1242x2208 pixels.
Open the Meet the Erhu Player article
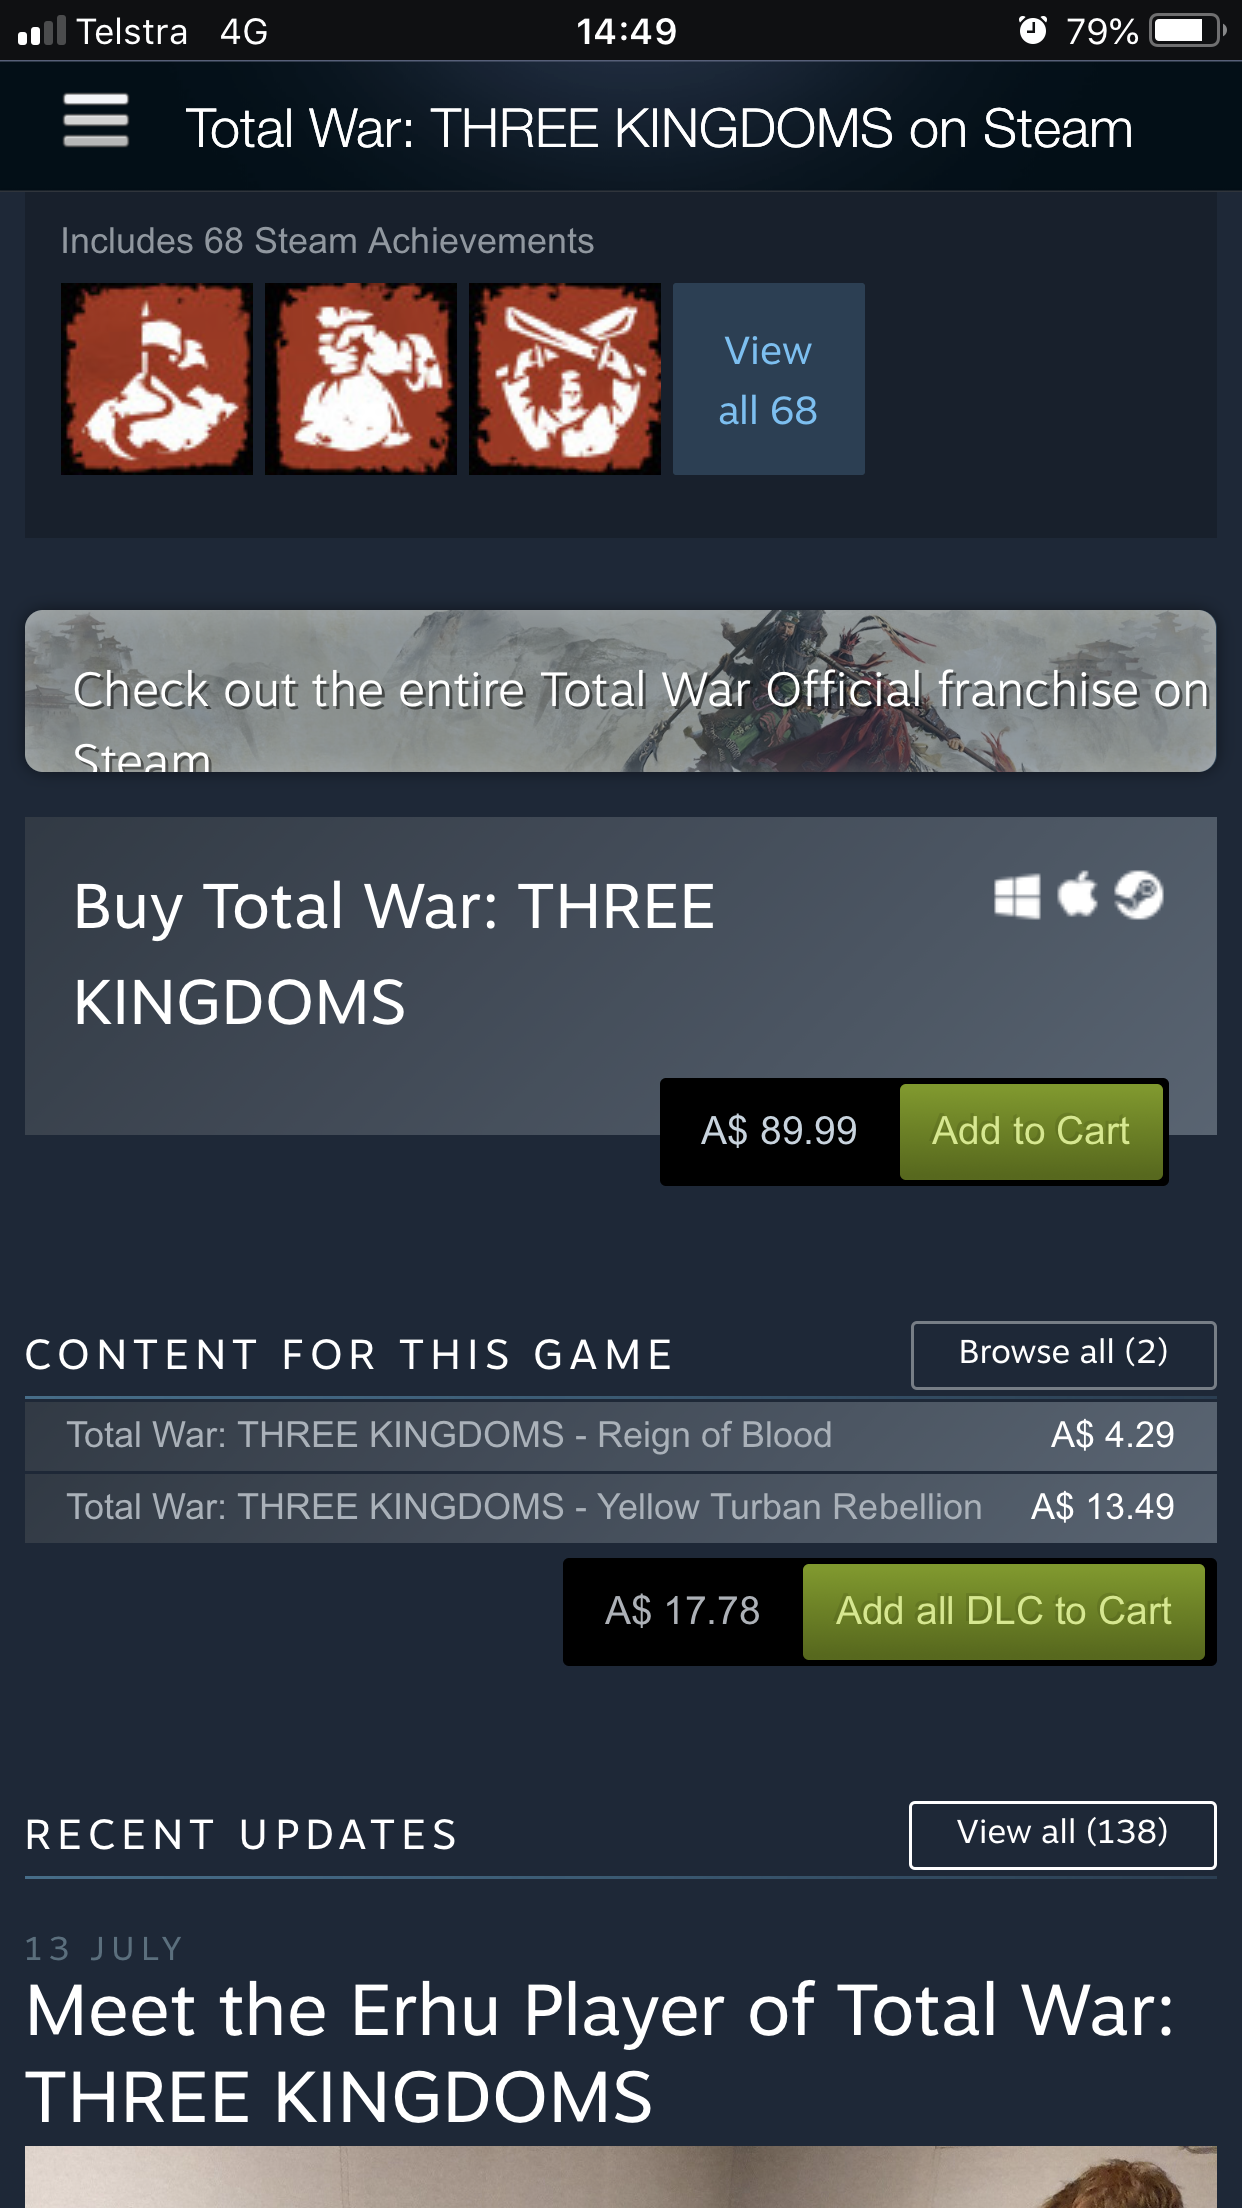600,2052
